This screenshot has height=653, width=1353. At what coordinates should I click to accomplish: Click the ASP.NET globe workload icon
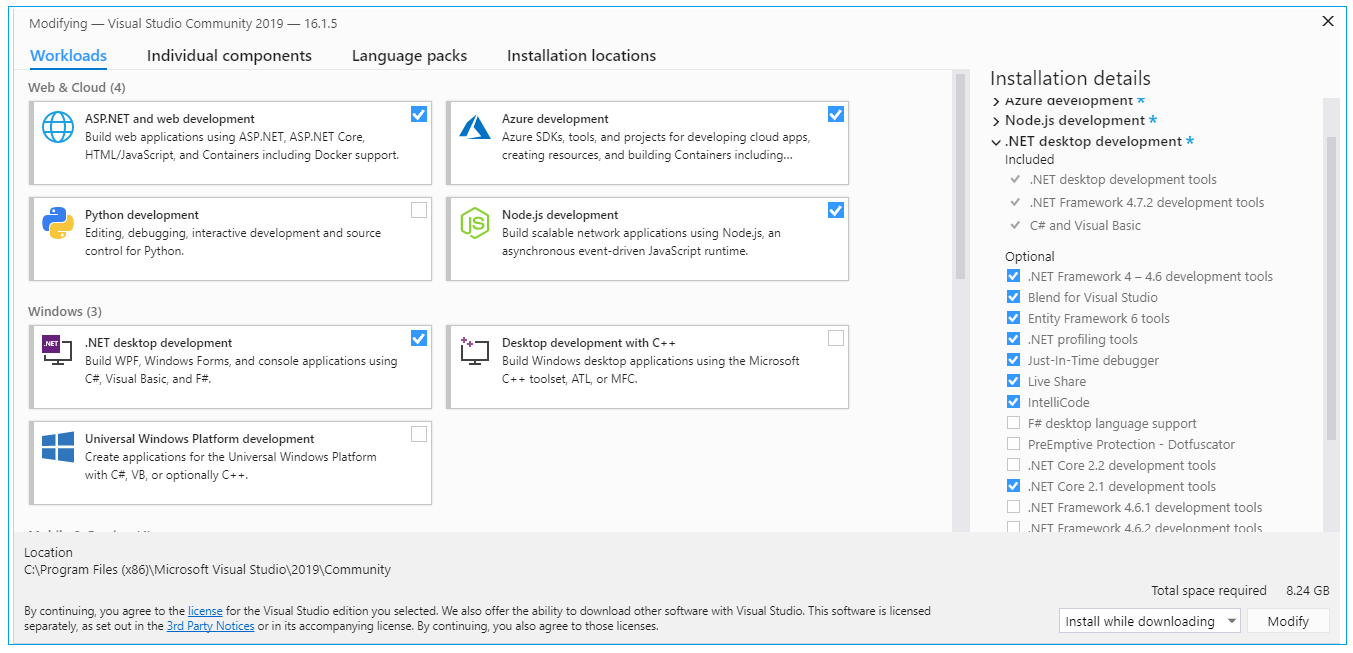click(58, 128)
